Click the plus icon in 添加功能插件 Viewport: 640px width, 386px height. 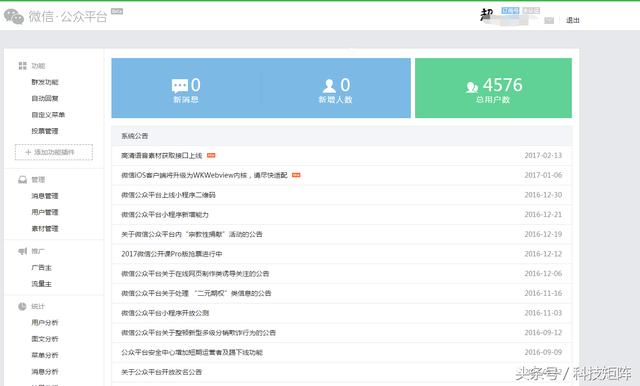coord(28,152)
